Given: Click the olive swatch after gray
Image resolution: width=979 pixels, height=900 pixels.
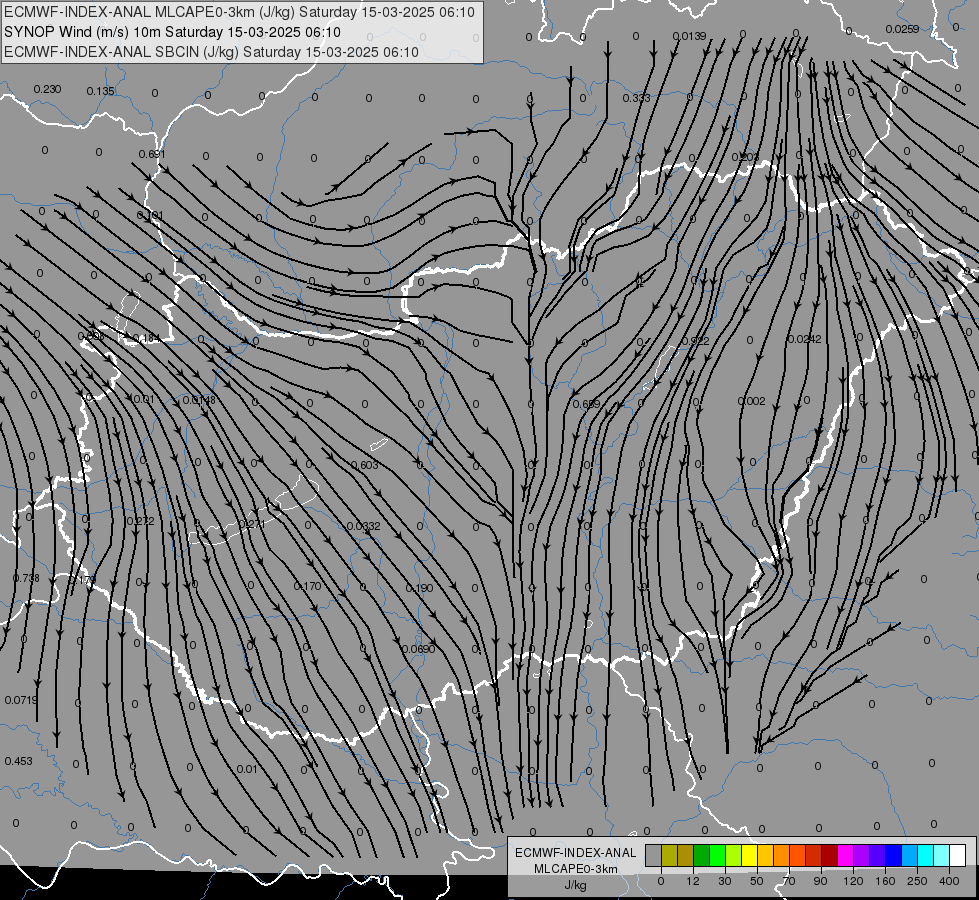Looking at the screenshot, I should [x=669, y=856].
